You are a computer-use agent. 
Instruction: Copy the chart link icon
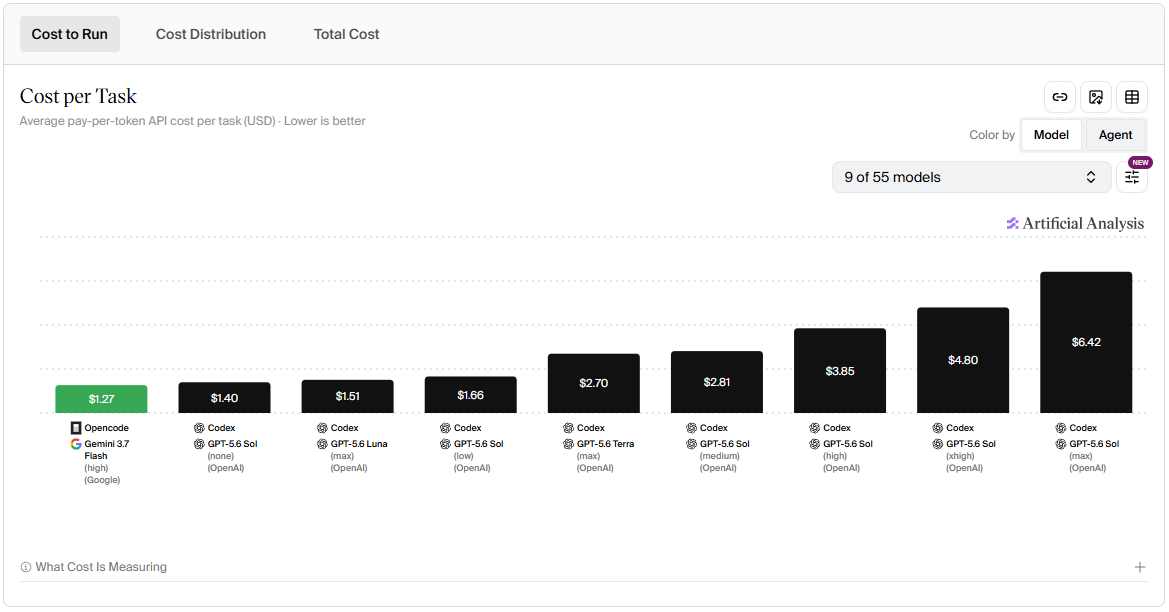click(x=1059, y=97)
